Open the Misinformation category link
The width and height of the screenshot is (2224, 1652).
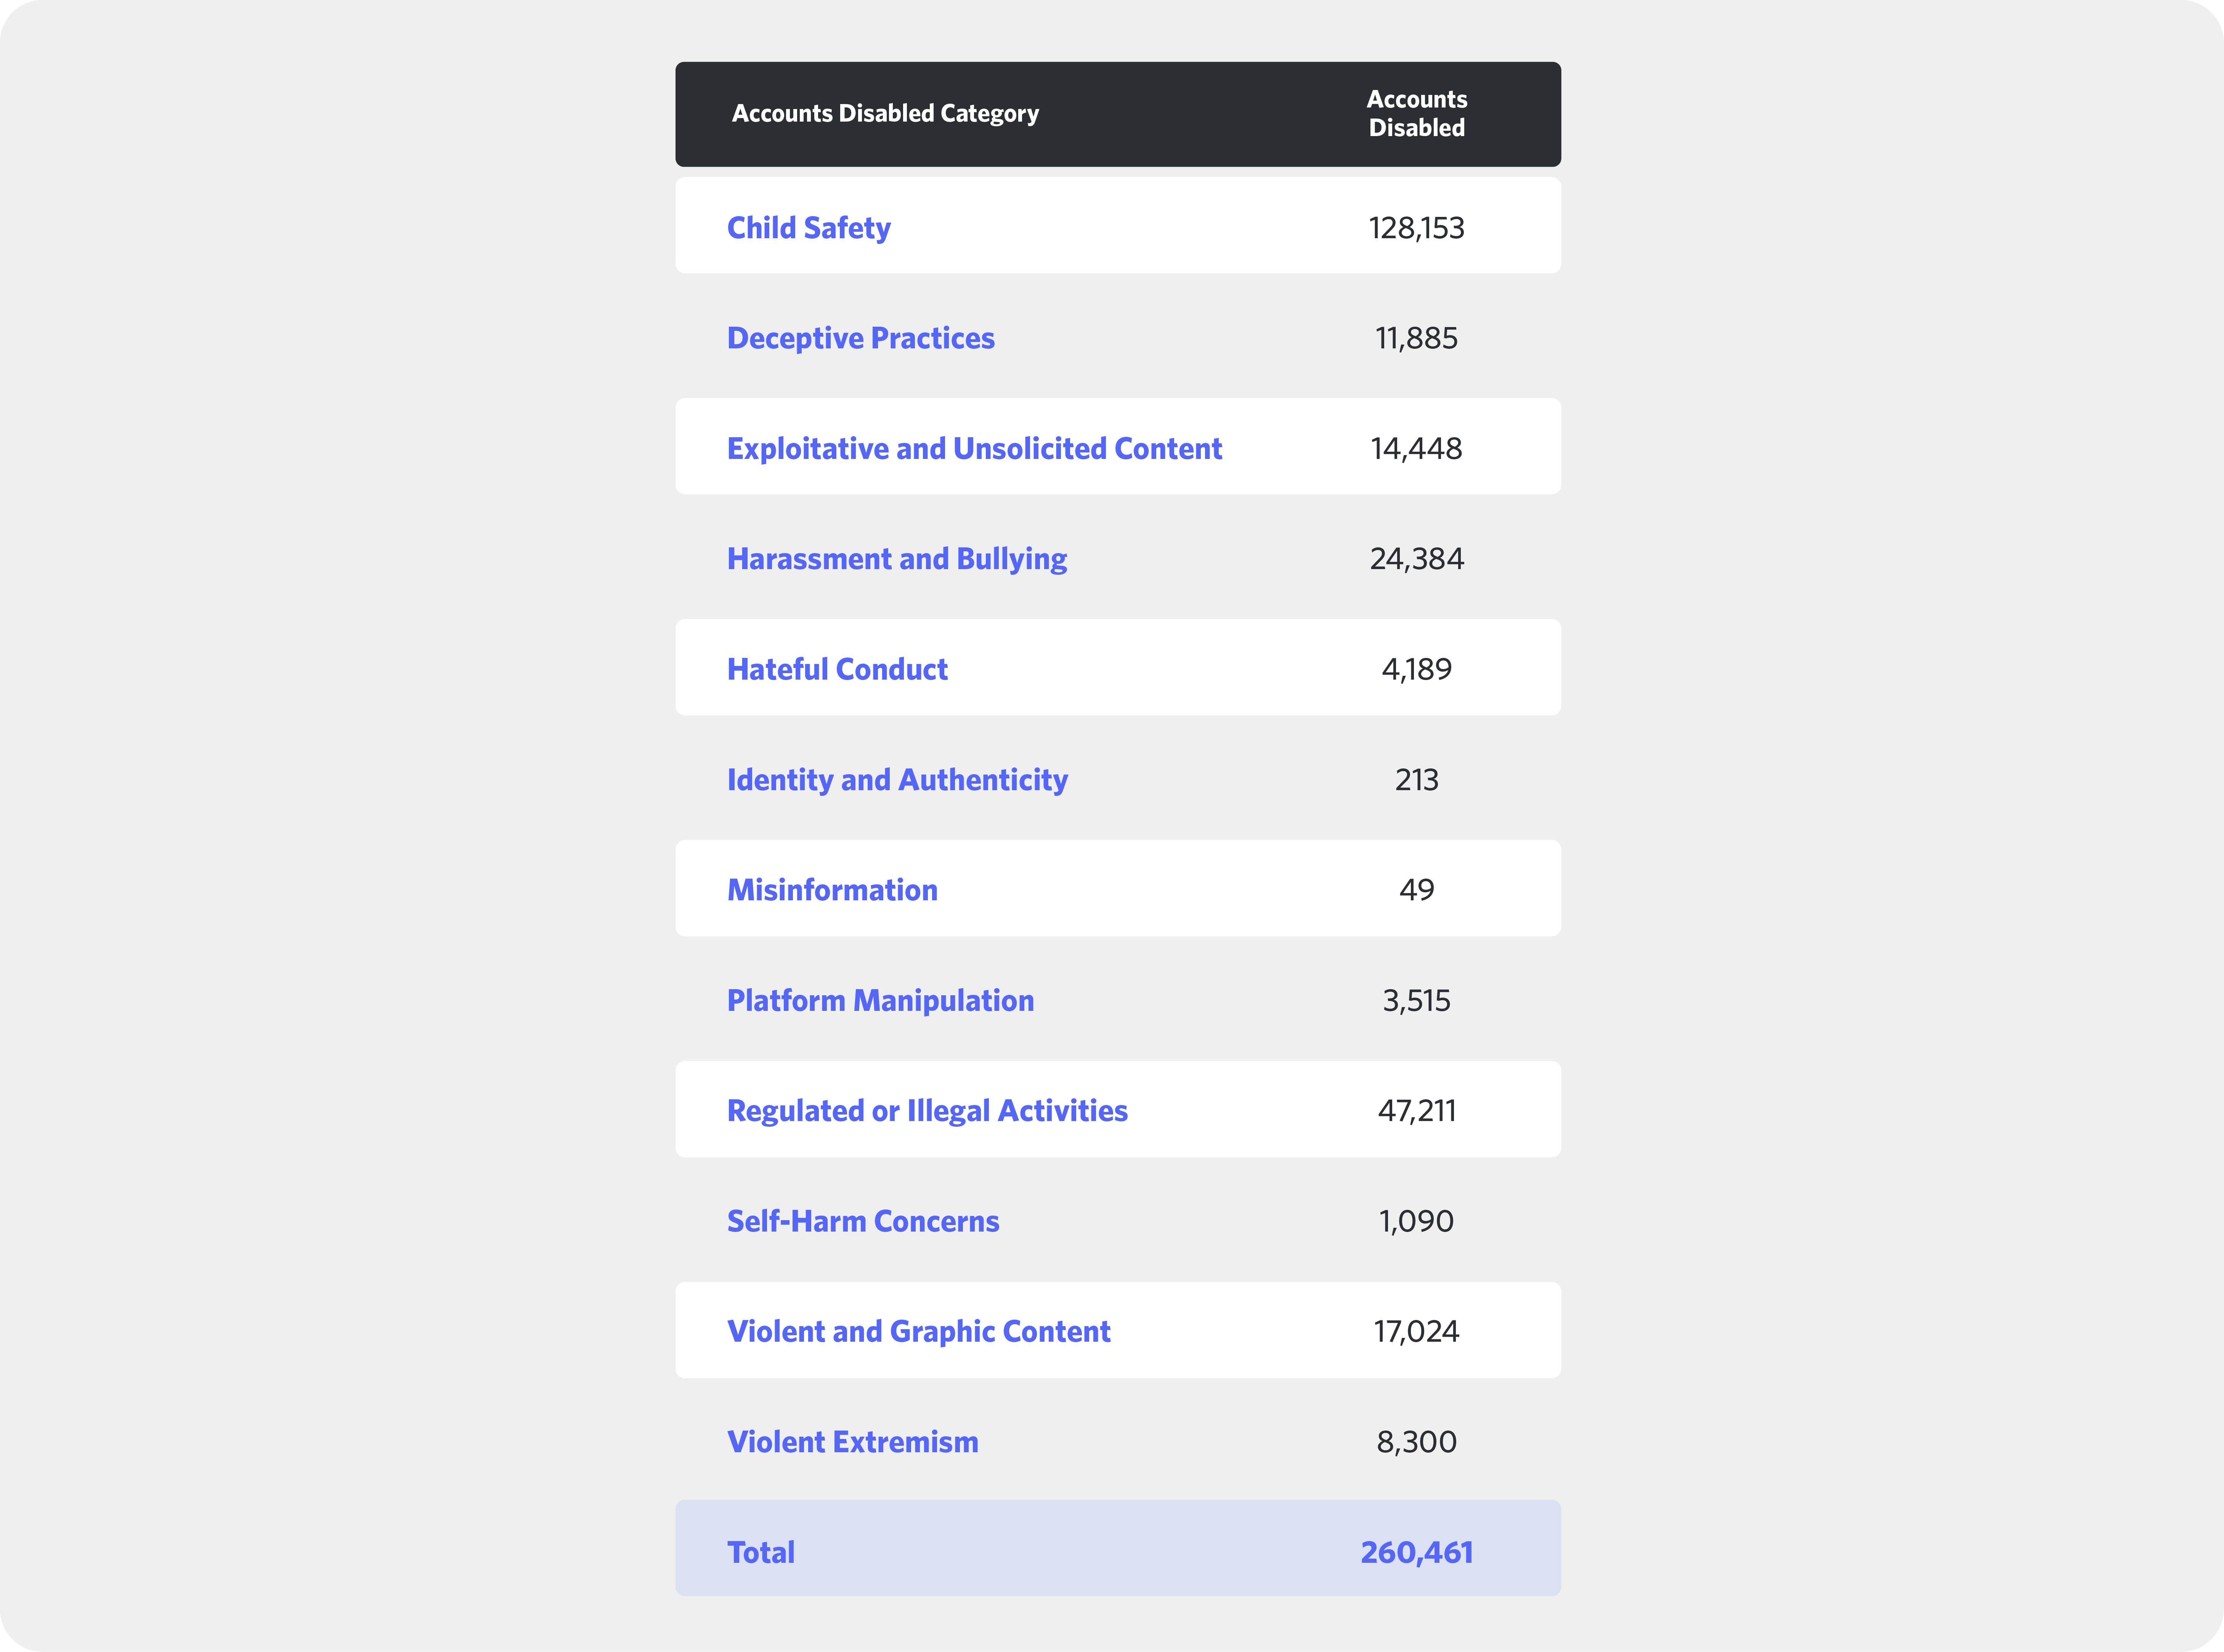click(832, 890)
